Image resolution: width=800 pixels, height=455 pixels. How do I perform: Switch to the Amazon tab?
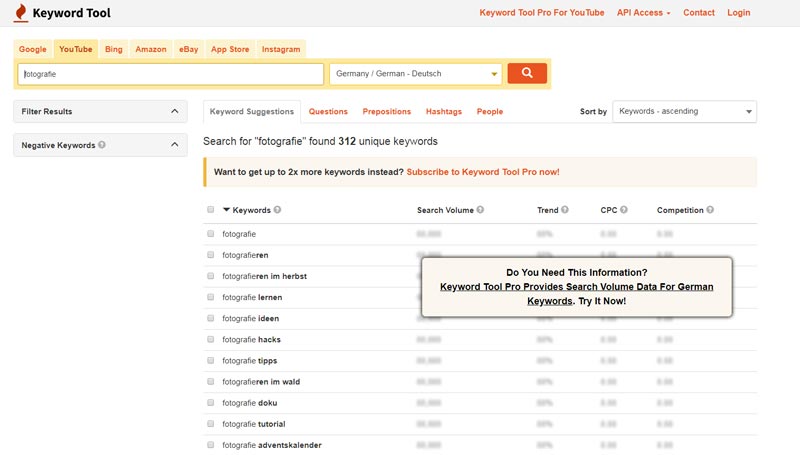tap(151, 49)
